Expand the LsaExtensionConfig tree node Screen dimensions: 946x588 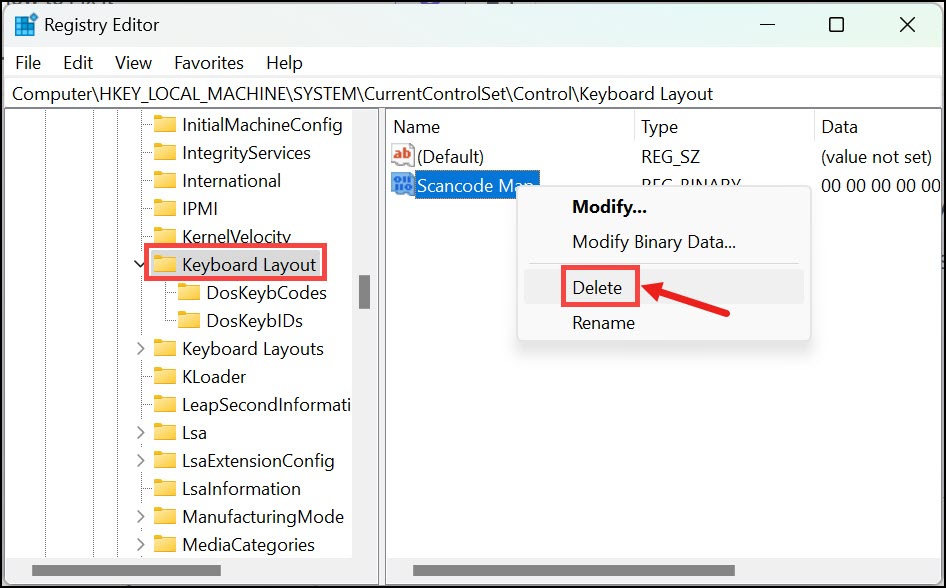click(140, 460)
